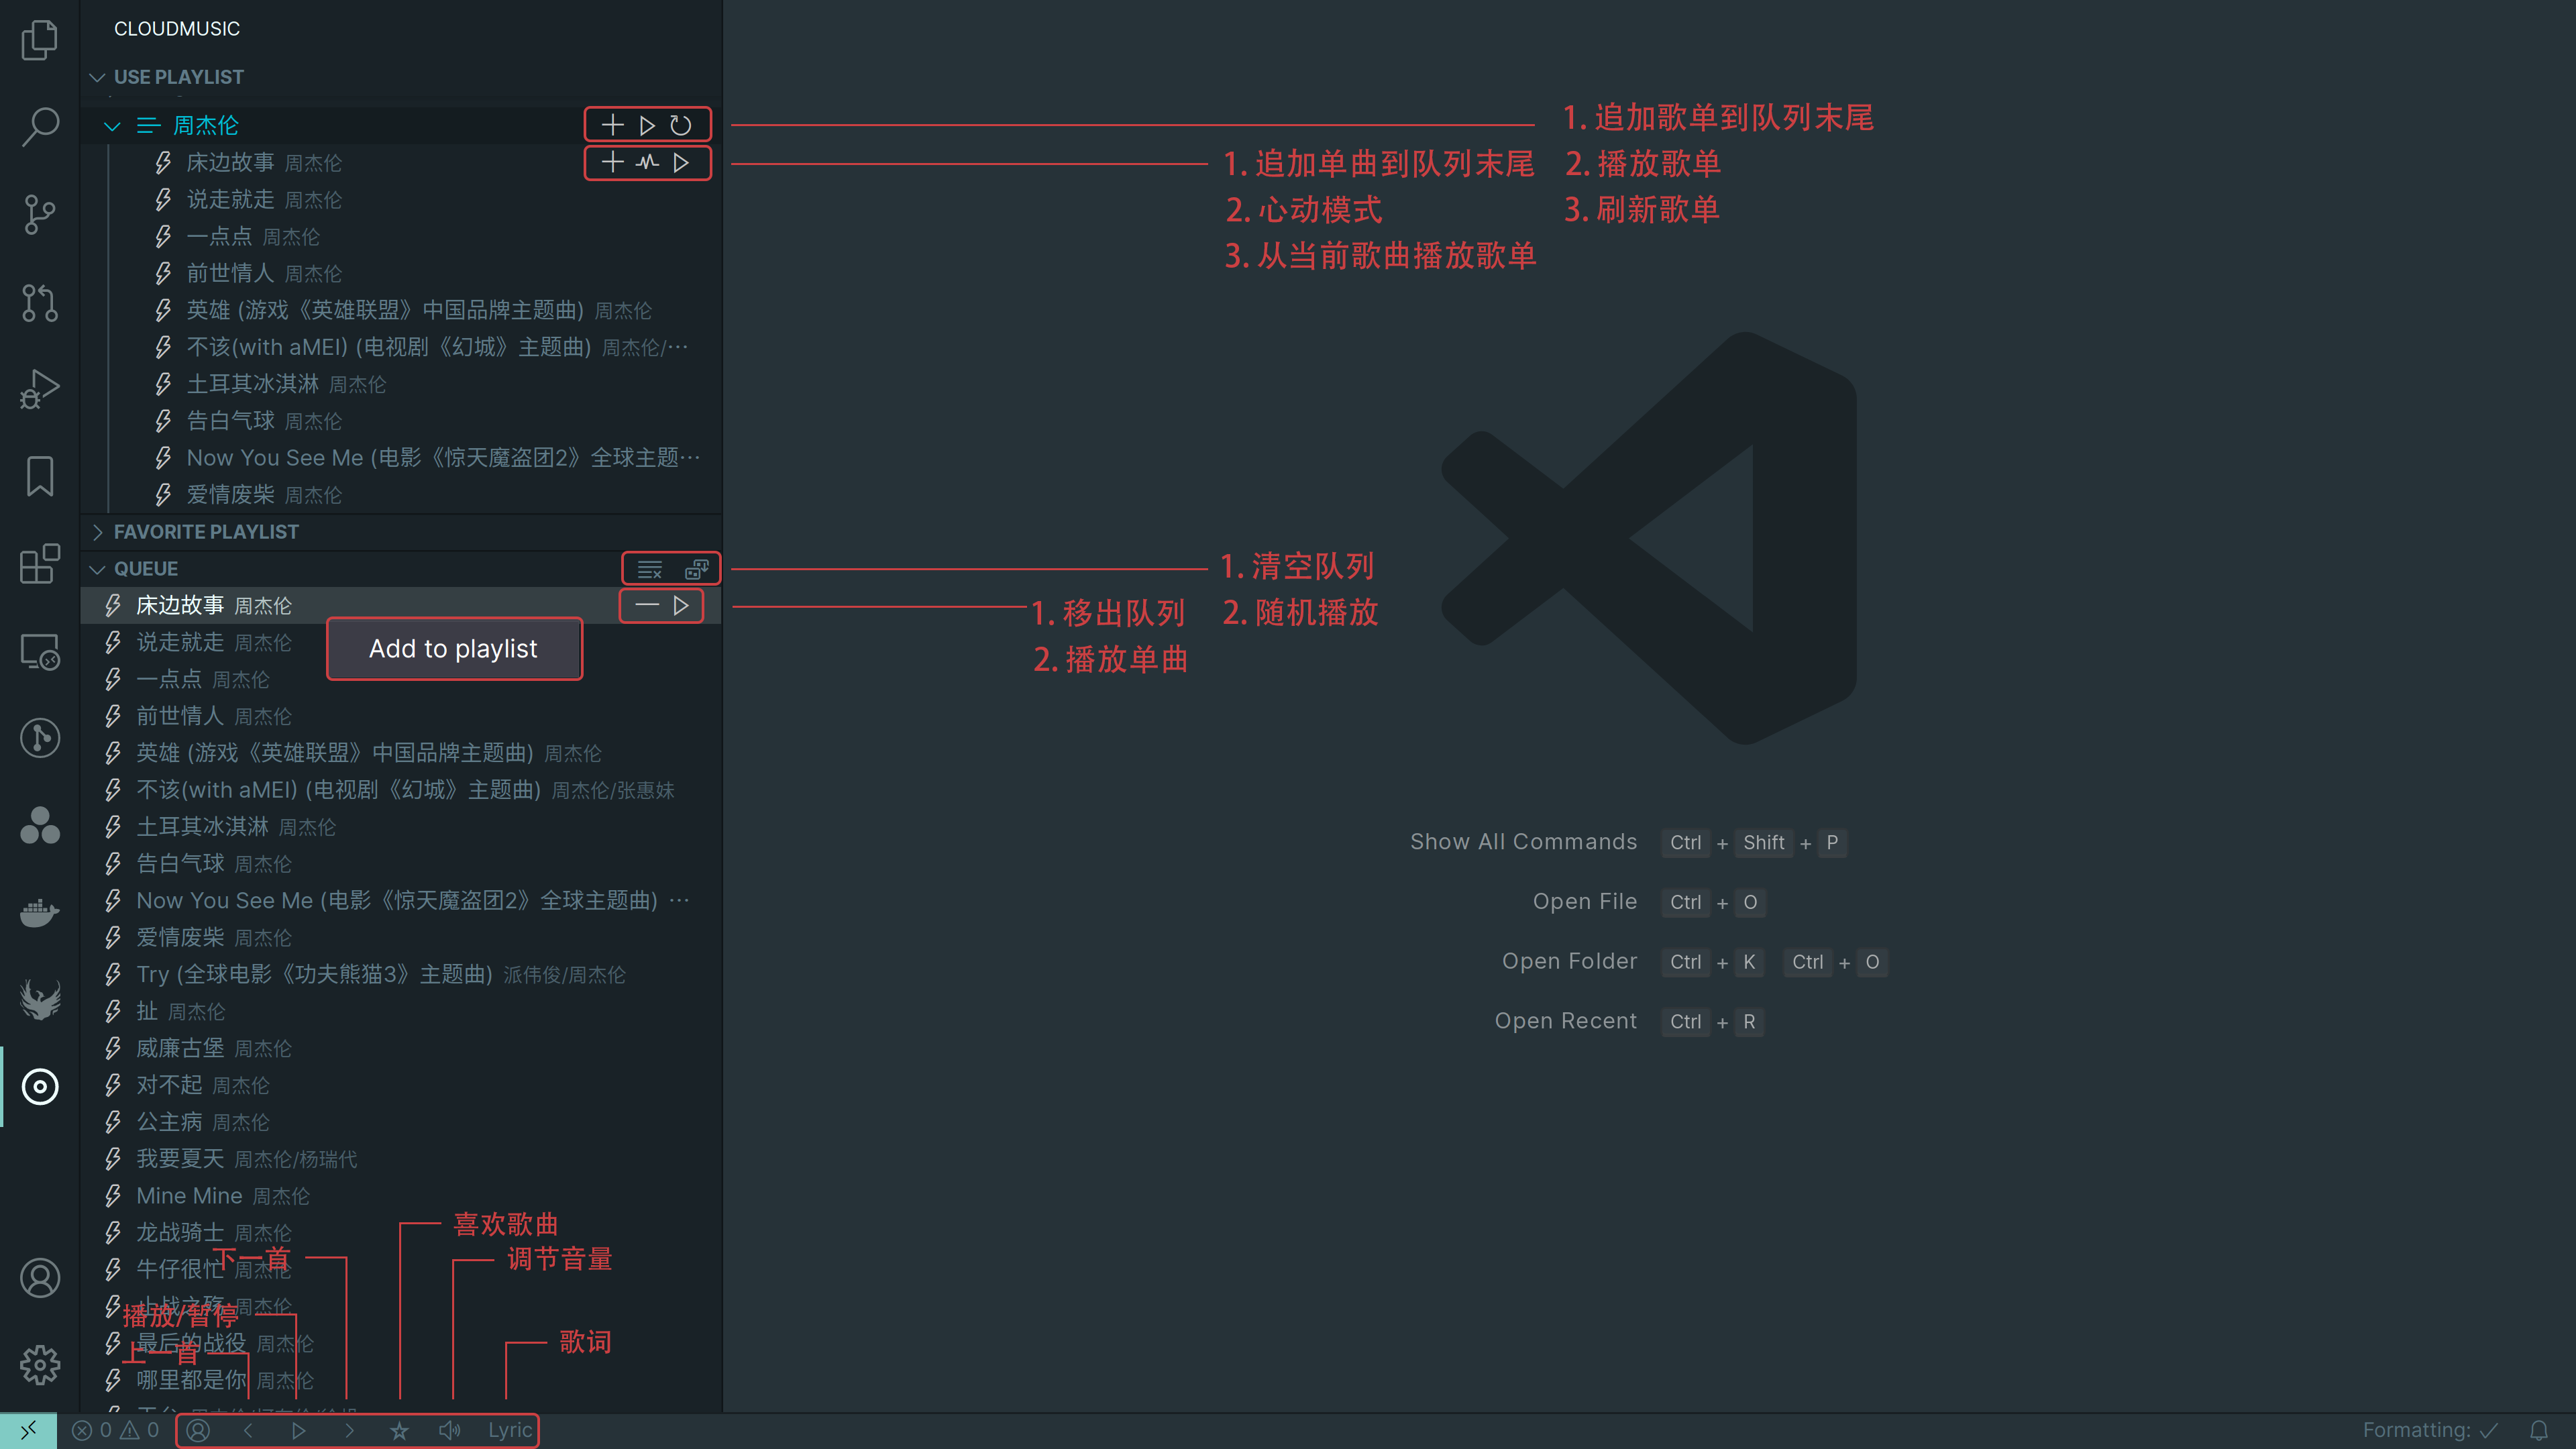Select 说走就走 in the playlist tree
The height and width of the screenshot is (1449, 2576).
[x=401, y=199]
